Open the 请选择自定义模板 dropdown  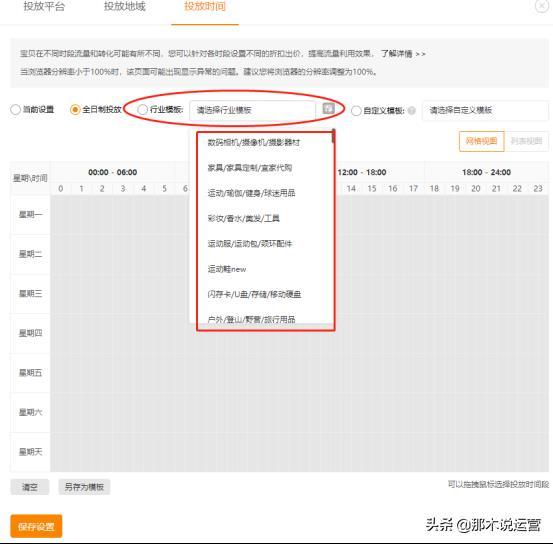coord(485,110)
